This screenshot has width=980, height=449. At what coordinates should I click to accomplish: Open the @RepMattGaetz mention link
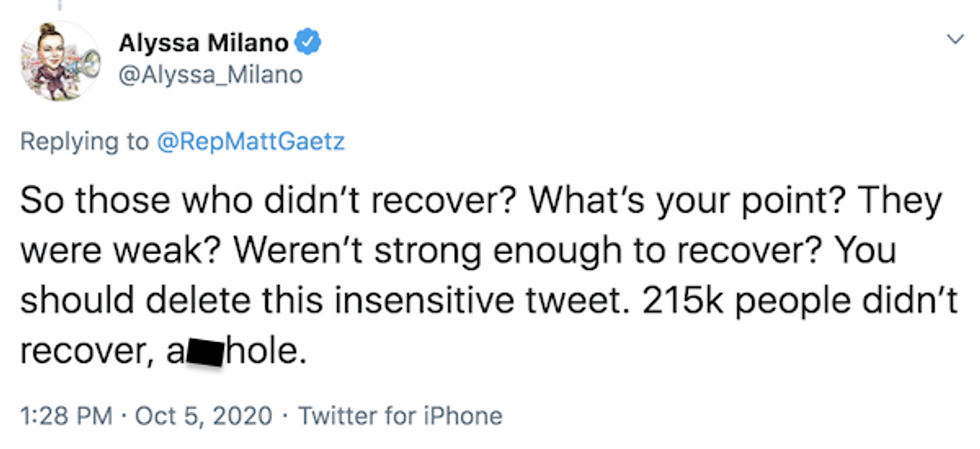click(x=250, y=142)
